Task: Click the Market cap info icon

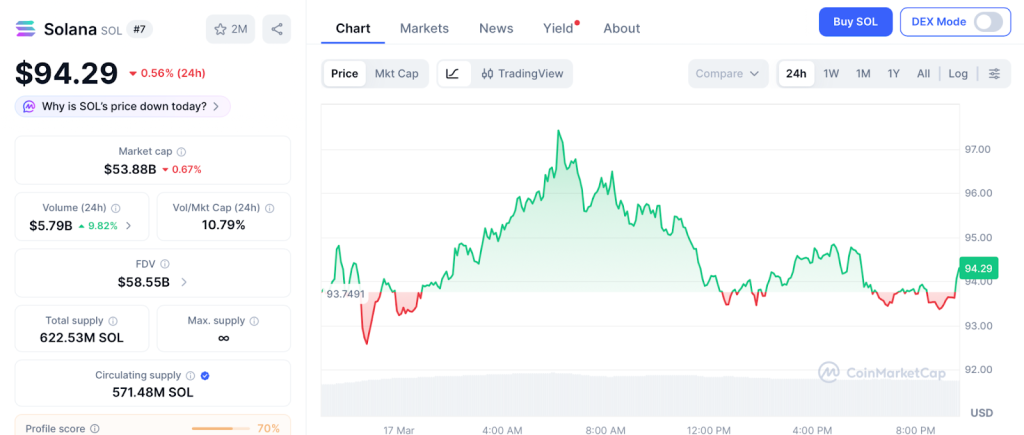Action: (181, 152)
